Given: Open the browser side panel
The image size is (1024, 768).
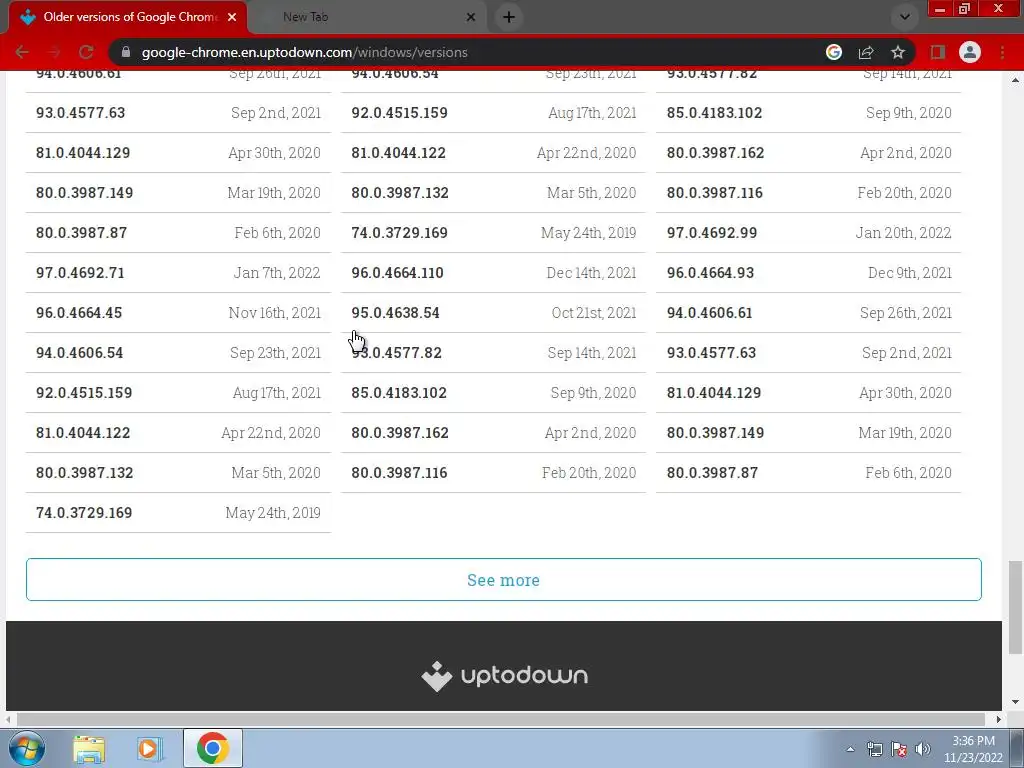Looking at the screenshot, I should (x=938, y=52).
